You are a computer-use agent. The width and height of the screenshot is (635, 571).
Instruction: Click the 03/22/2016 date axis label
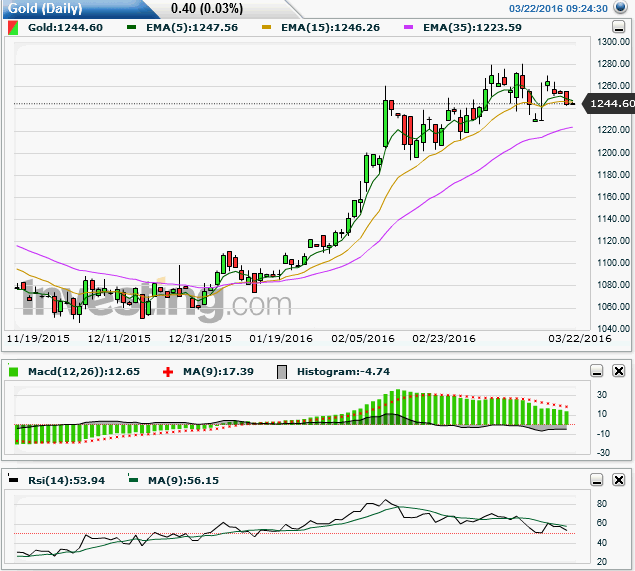click(580, 339)
